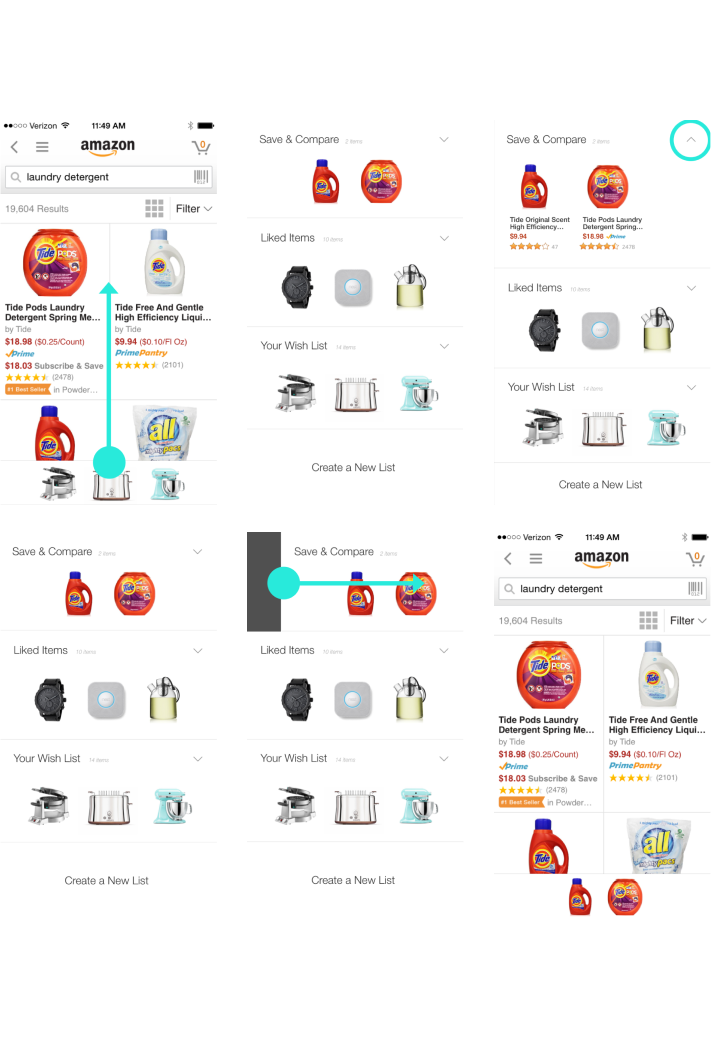Tap Create a New List in top-middle panel
This screenshot has width=713, height=1050.
pyautogui.click(x=353, y=467)
